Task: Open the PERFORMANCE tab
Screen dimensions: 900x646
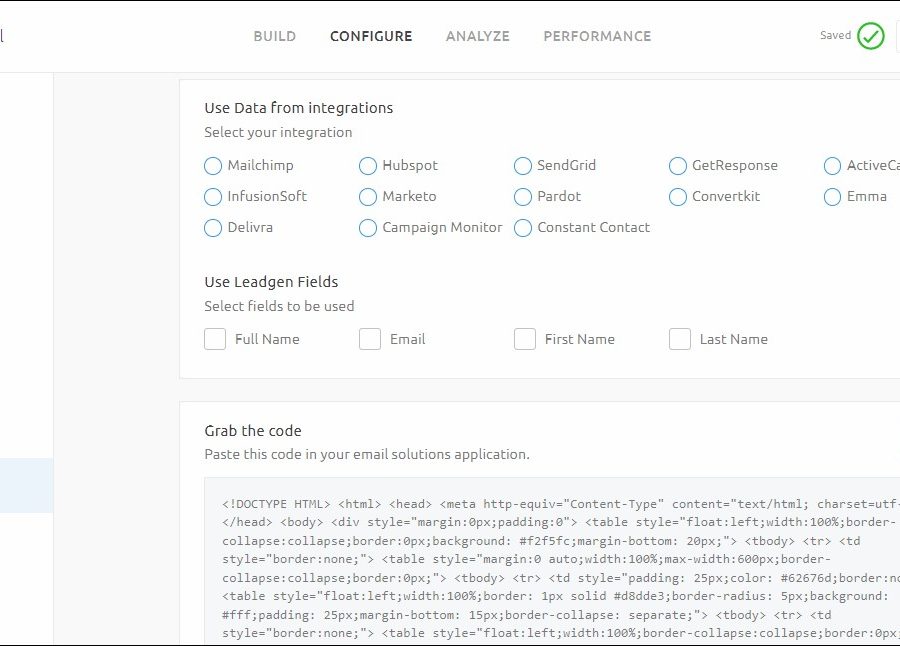Action: [x=597, y=36]
